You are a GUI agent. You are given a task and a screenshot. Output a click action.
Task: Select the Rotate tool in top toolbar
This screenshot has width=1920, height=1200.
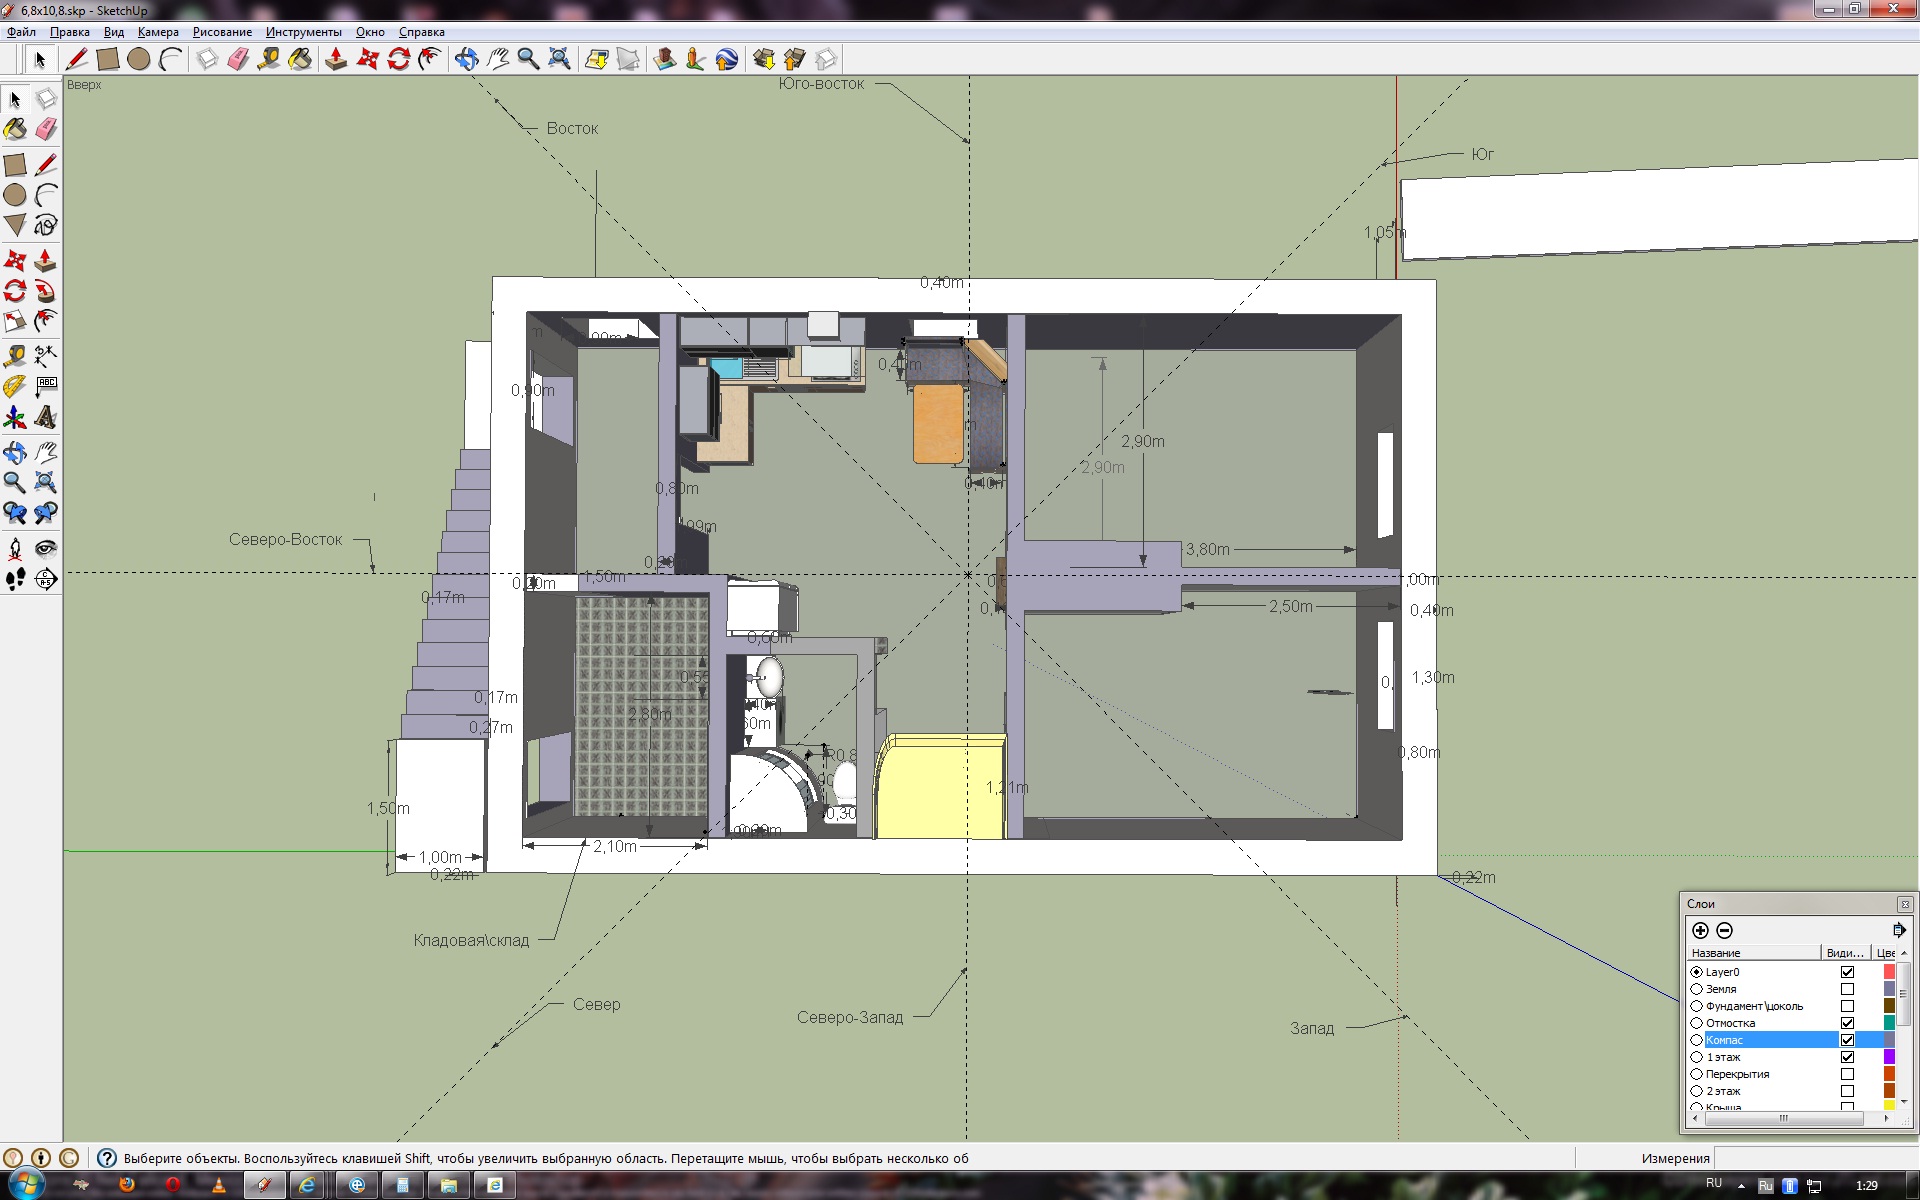399,59
